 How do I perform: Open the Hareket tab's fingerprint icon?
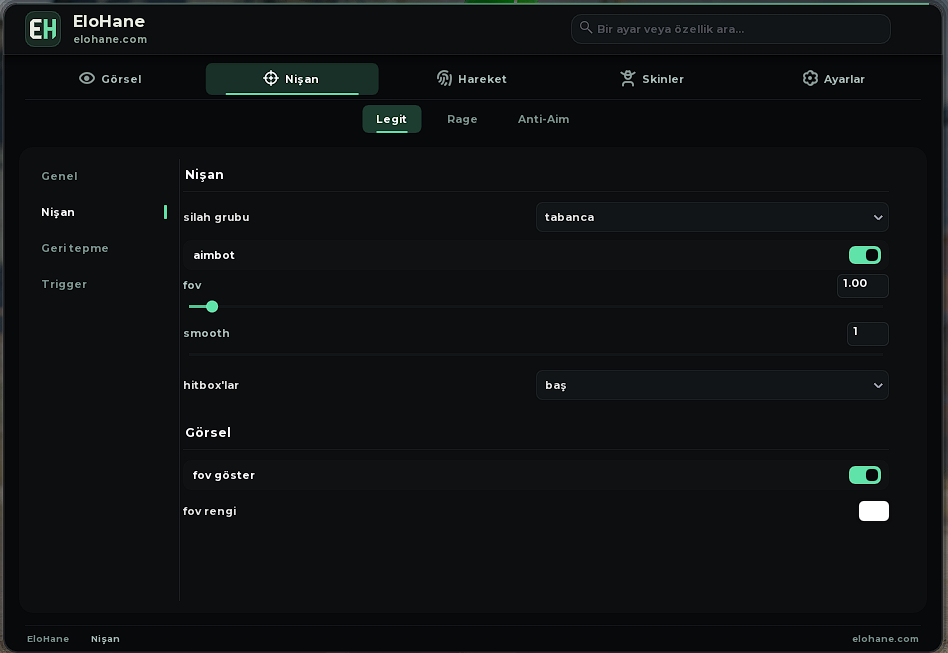tap(444, 79)
